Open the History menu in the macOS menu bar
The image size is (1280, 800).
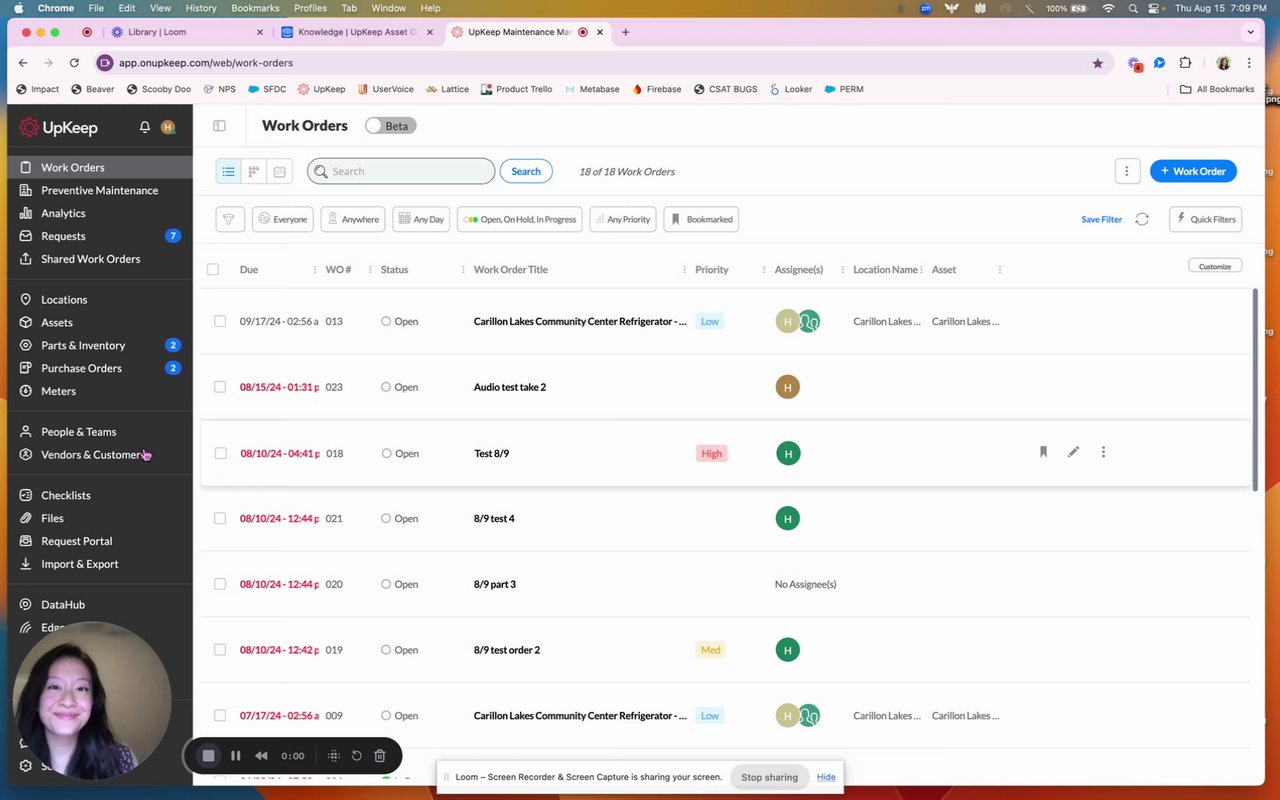201,8
